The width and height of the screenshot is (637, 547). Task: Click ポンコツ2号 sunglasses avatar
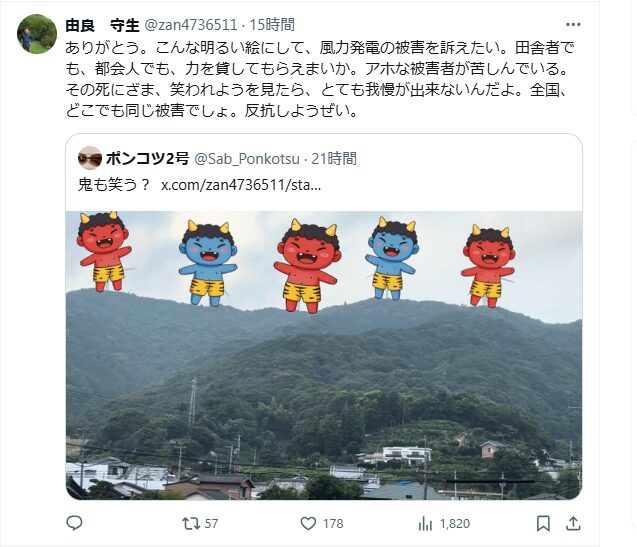90,158
